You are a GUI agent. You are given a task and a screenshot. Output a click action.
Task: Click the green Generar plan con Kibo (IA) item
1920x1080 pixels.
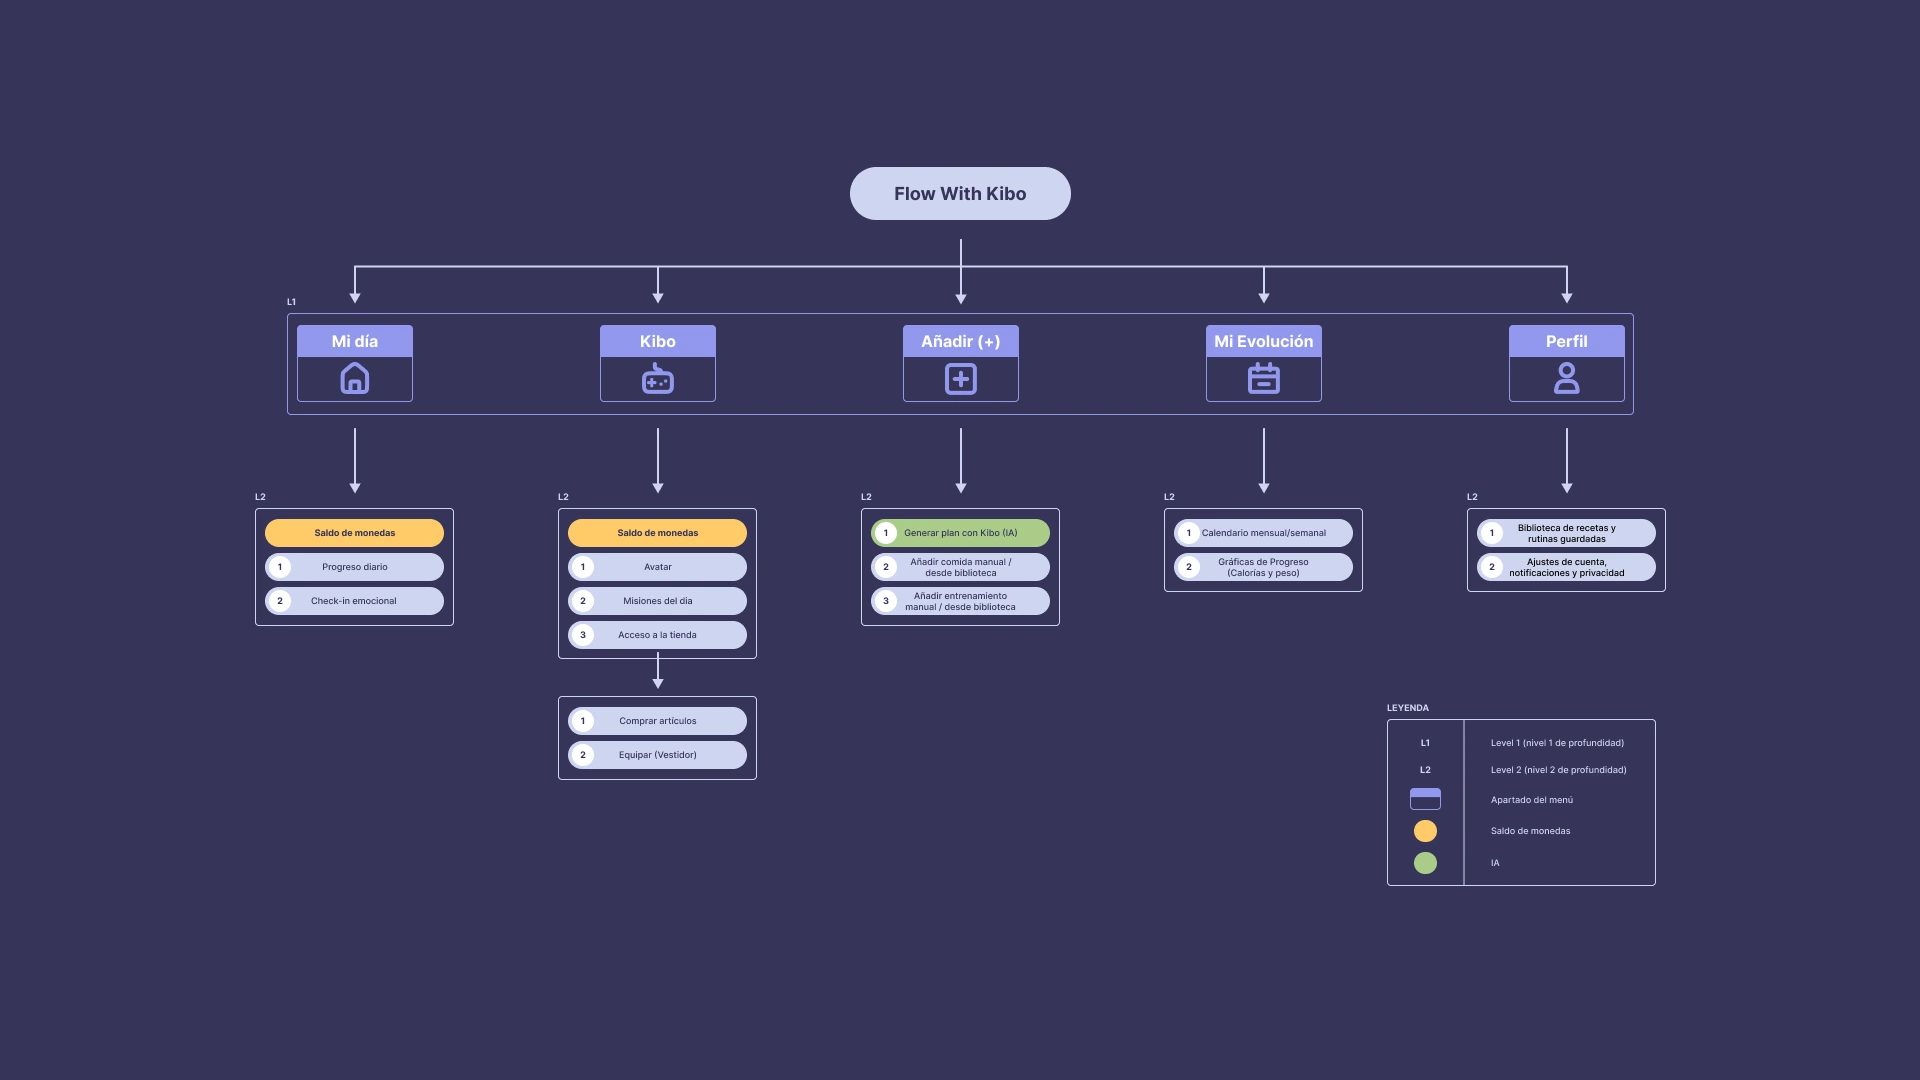coord(961,533)
